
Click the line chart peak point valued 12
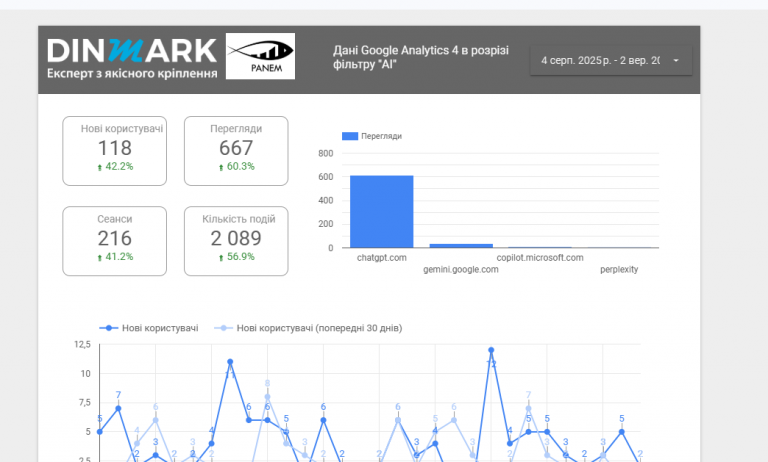pyautogui.click(x=491, y=350)
